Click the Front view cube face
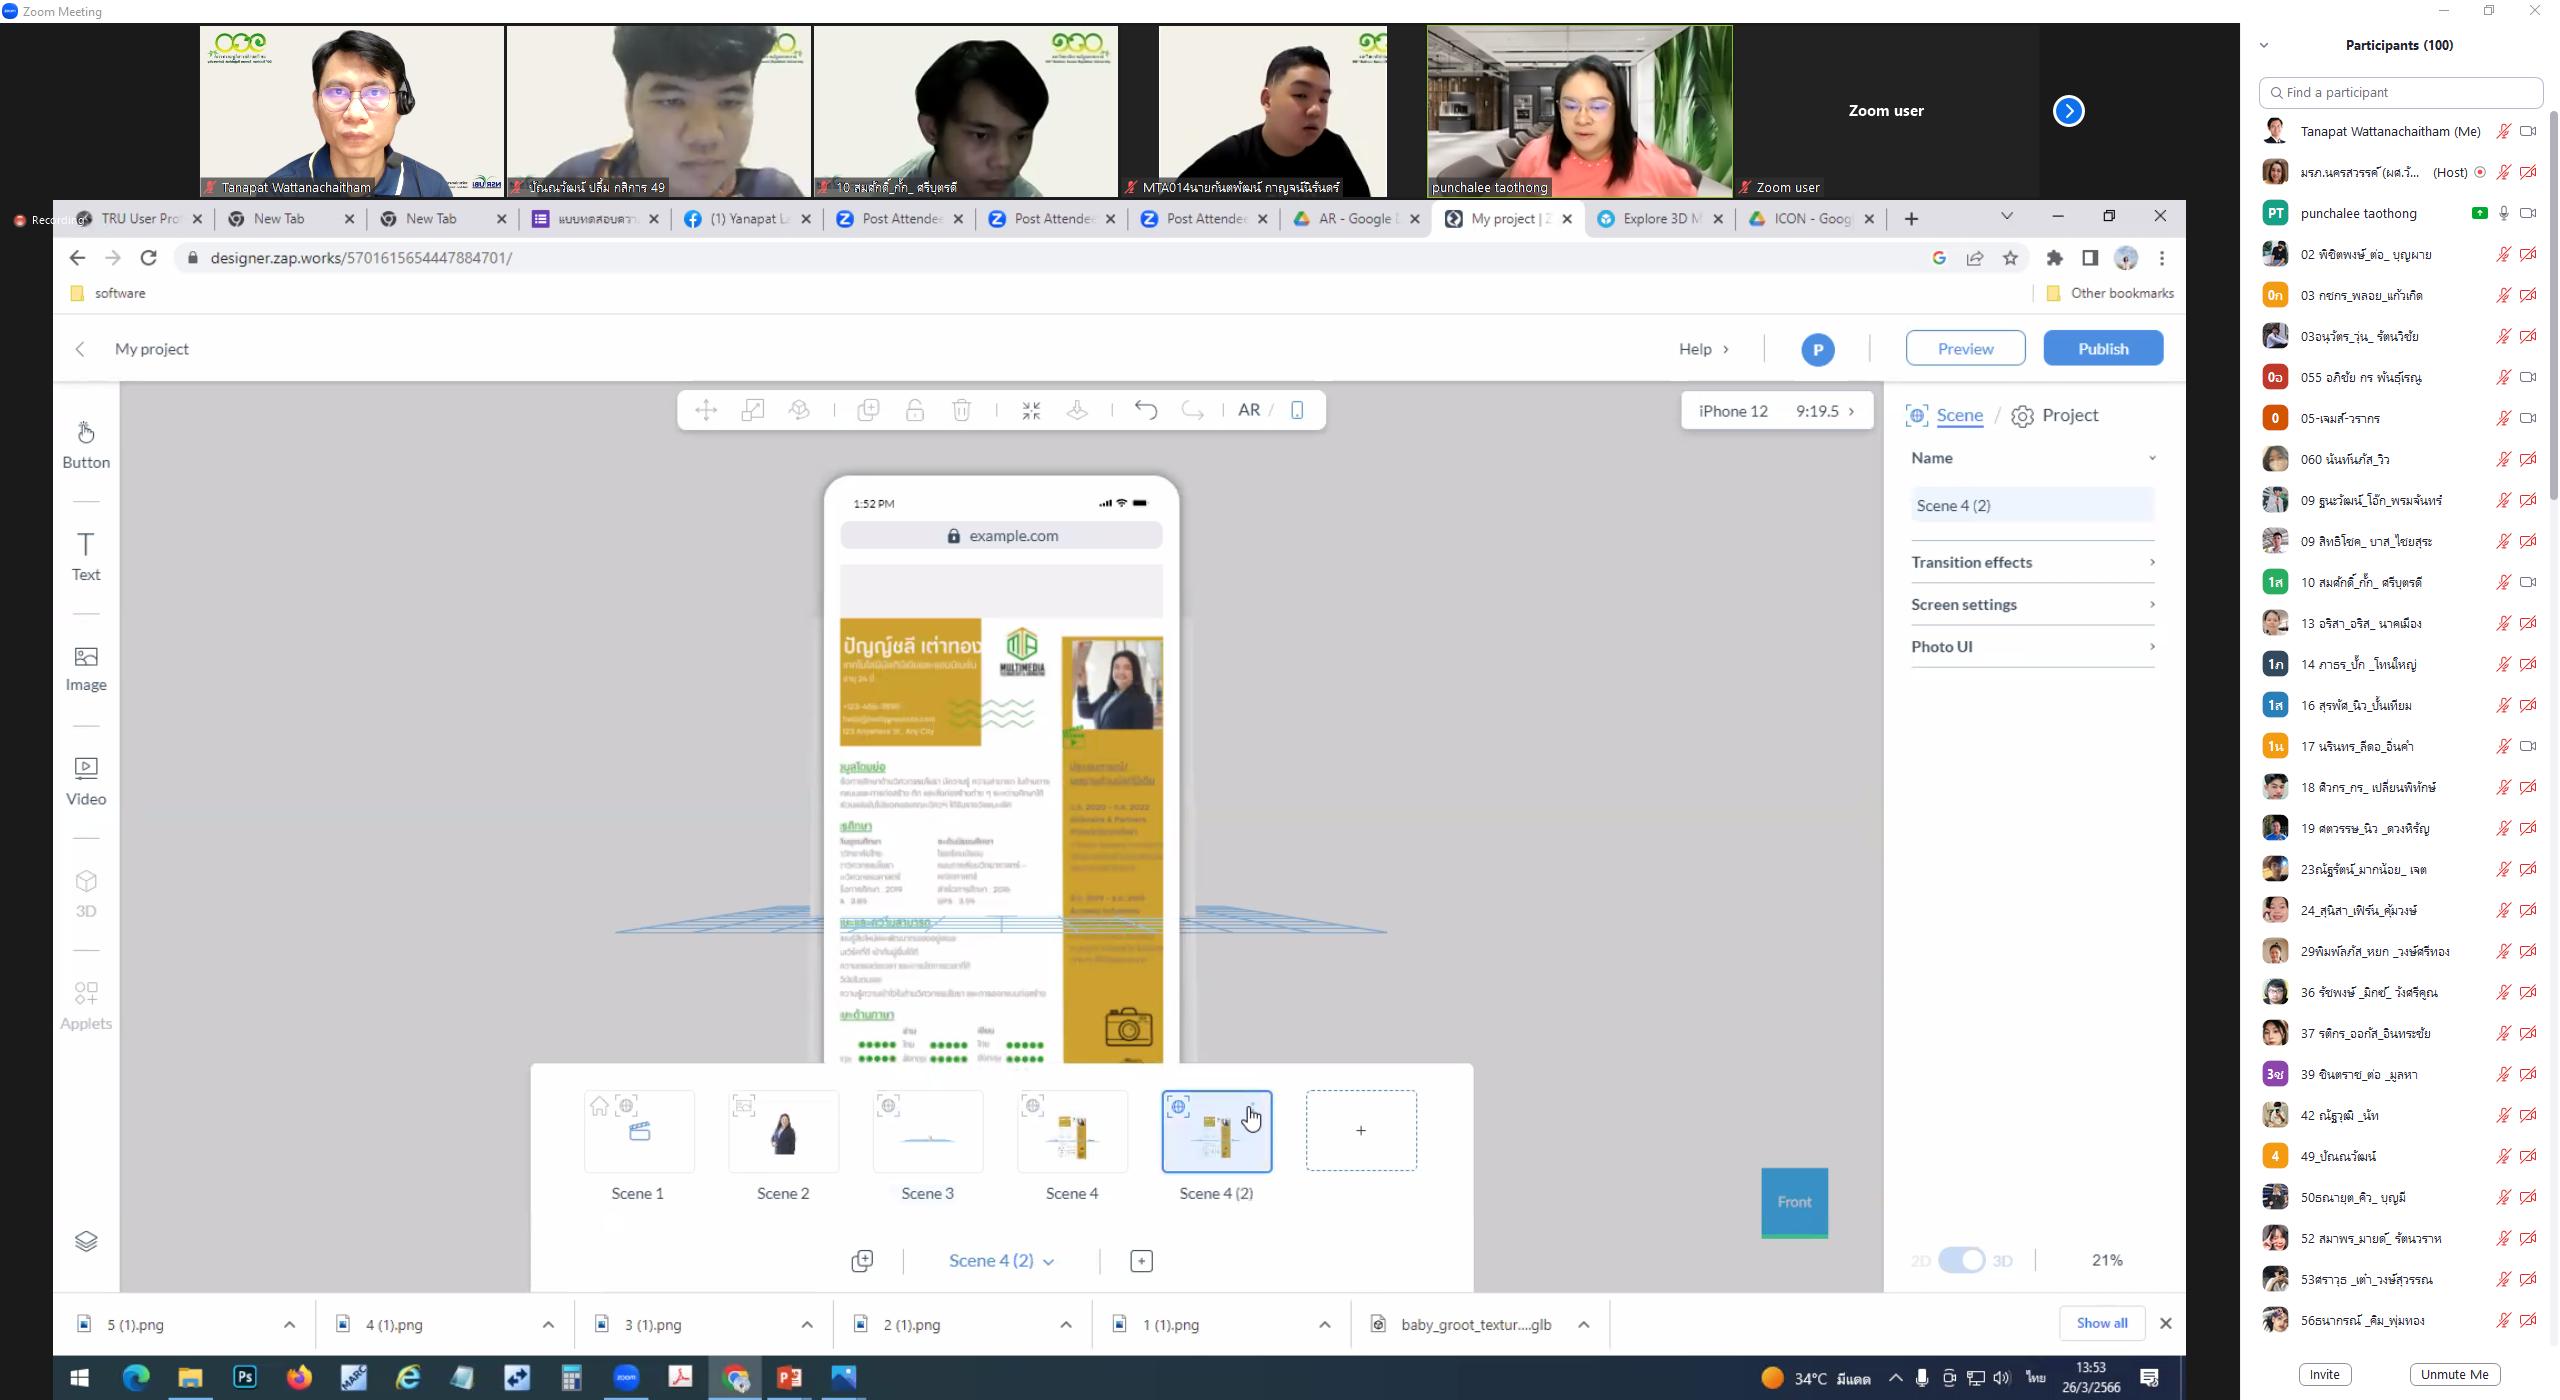This screenshot has width=2560, height=1400. (x=1794, y=1202)
